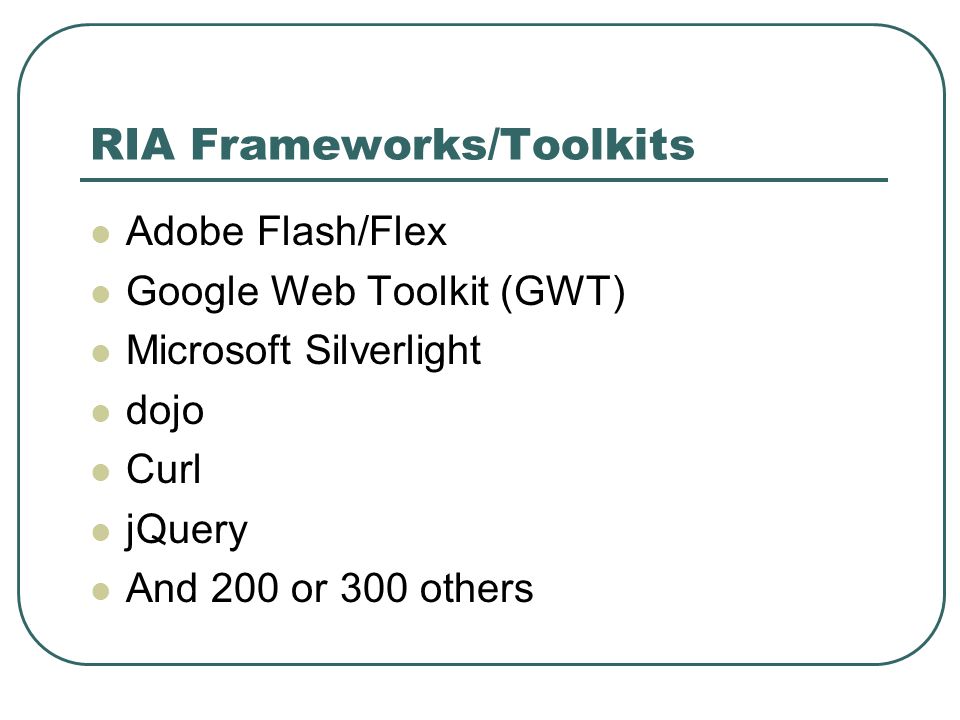Select the And 200 or 300 others line
This screenshot has width=960, height=720.
click(x=329, y=588)
